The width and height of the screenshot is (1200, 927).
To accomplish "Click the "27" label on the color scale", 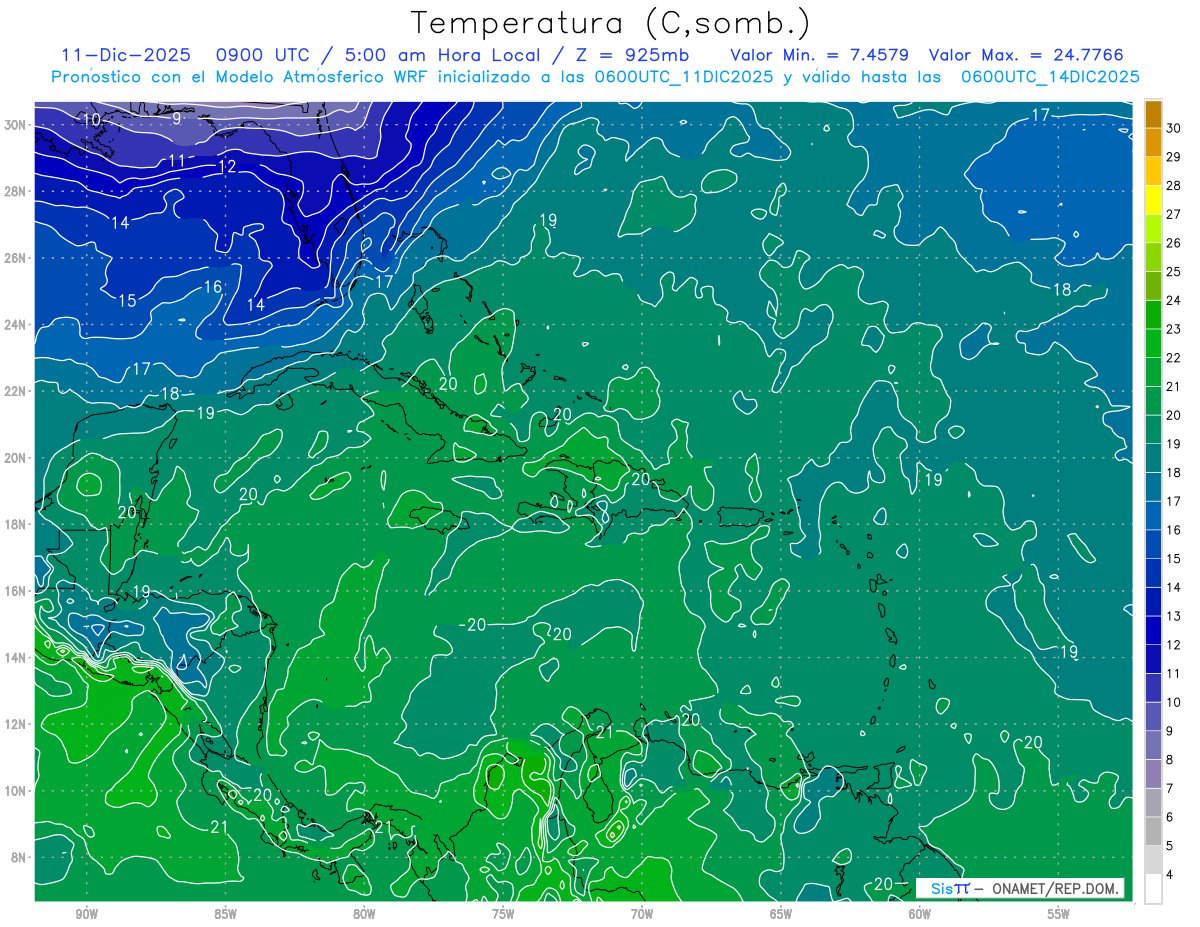I will 1175,214.
